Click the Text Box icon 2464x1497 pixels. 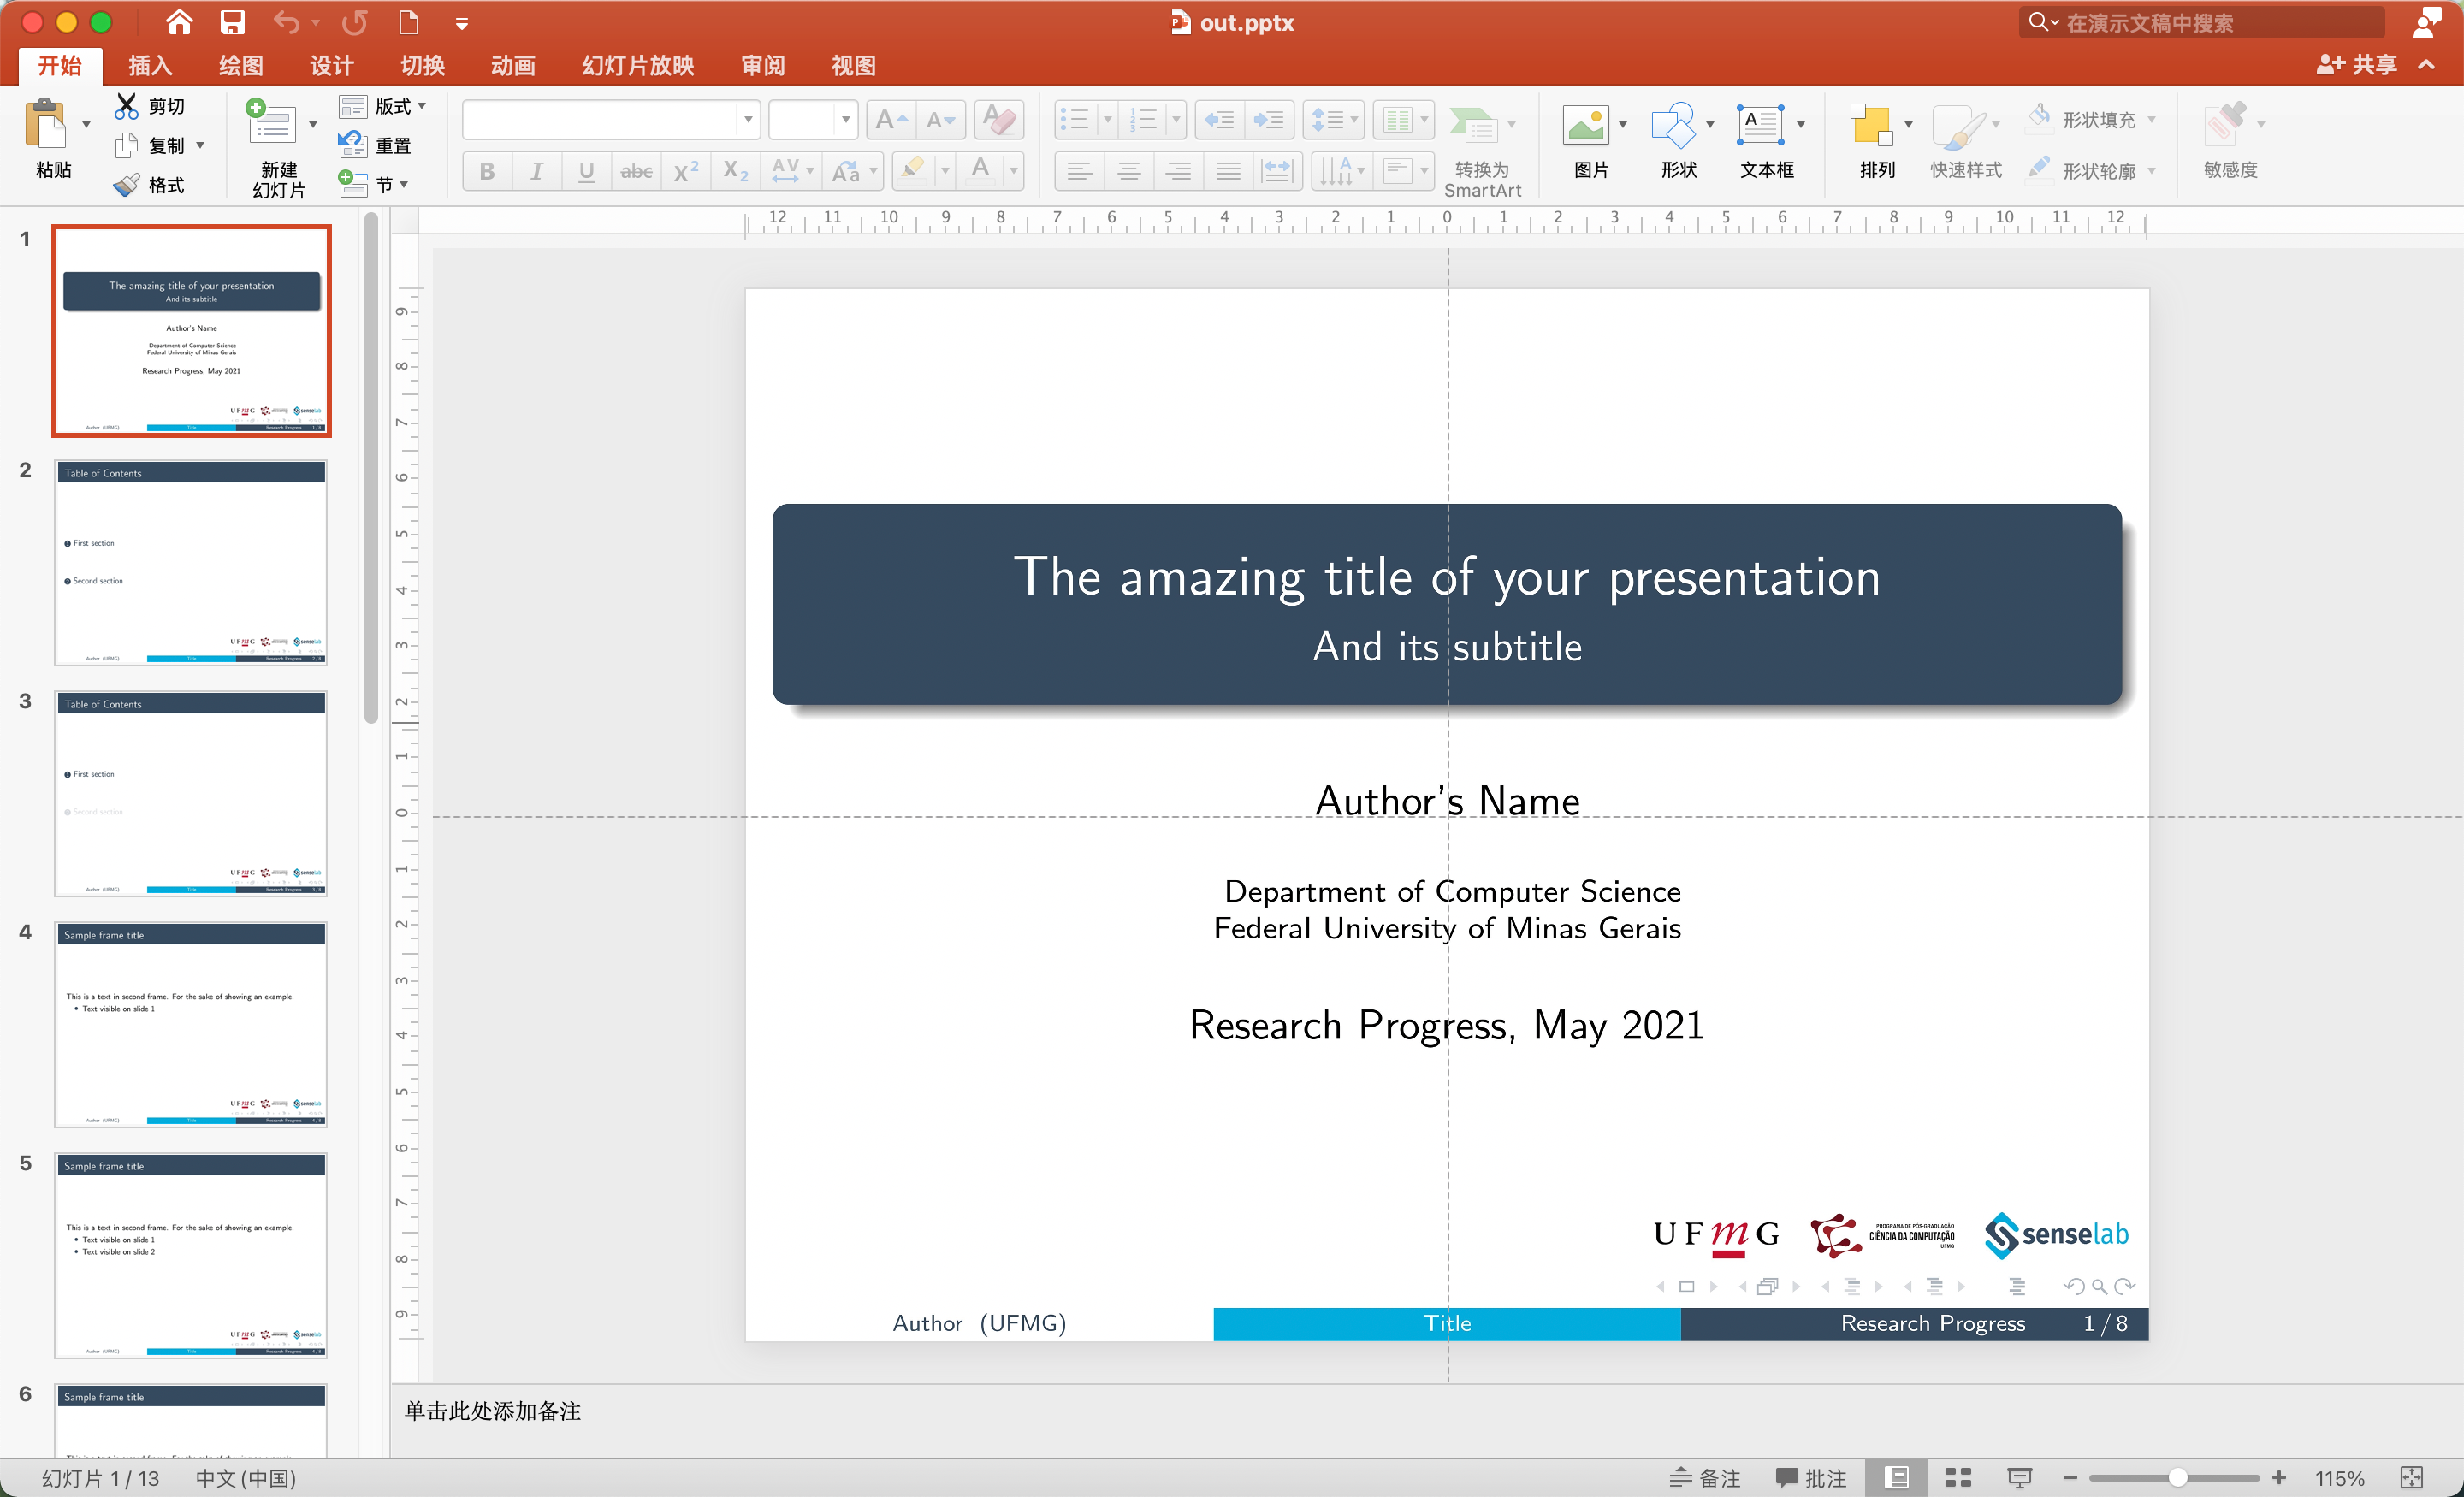pos(1760,126)
